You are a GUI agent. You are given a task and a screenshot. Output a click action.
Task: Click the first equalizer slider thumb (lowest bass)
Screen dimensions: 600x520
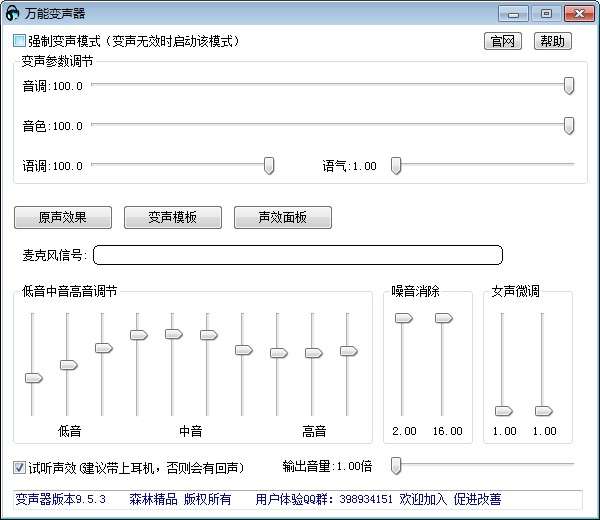34,378
